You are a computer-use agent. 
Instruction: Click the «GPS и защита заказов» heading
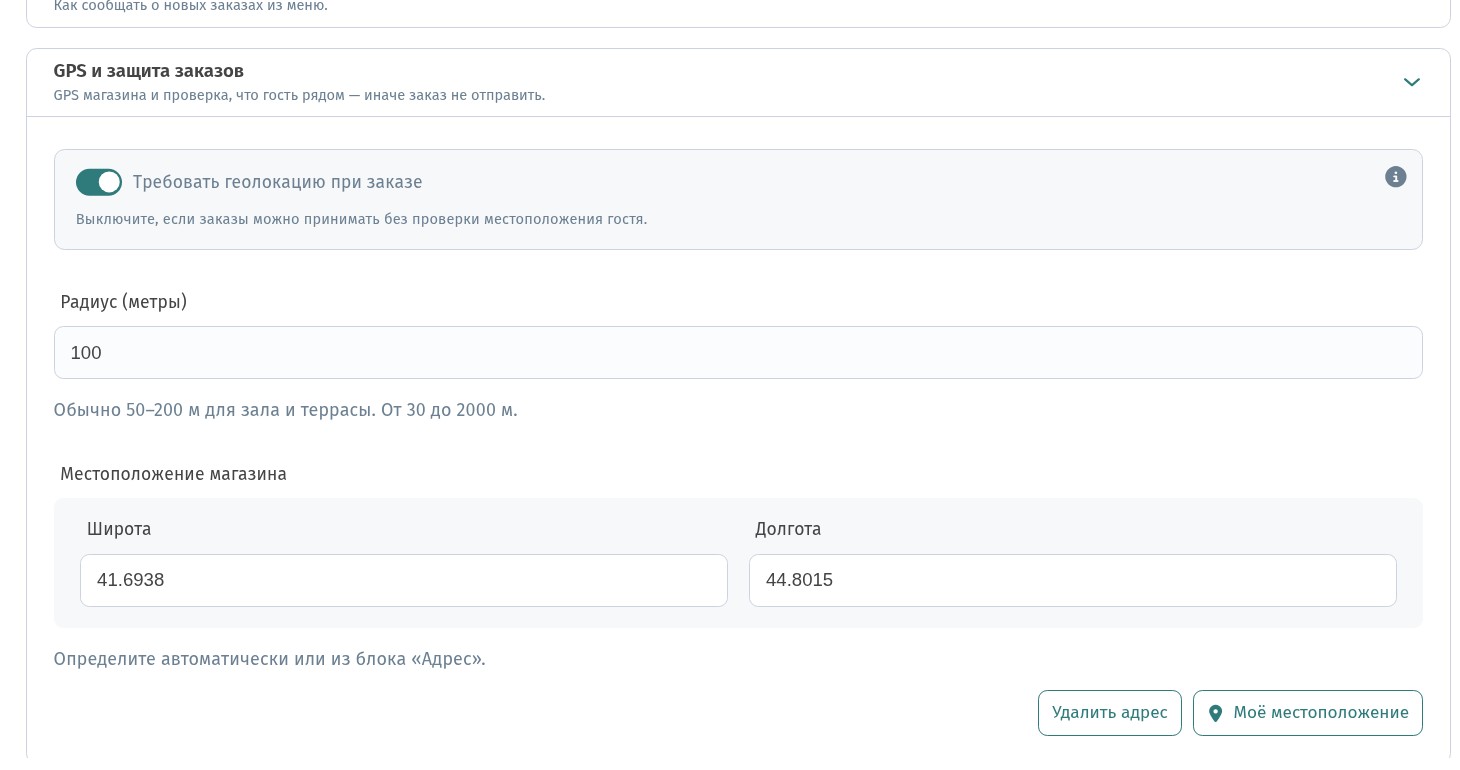(x=149, y=71)
